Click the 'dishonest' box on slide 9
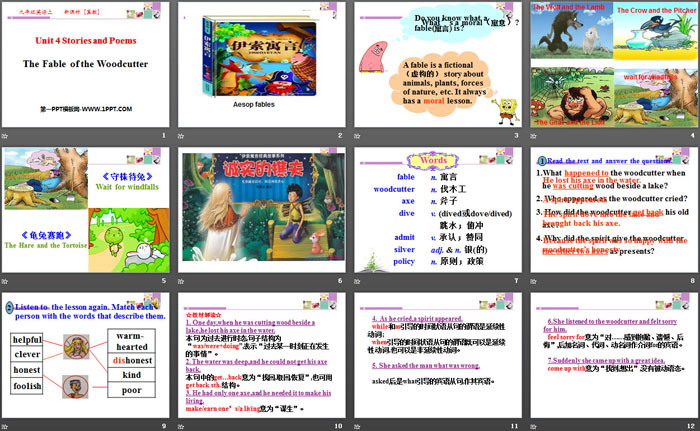The image size is (700, 431). click(132, 360)
